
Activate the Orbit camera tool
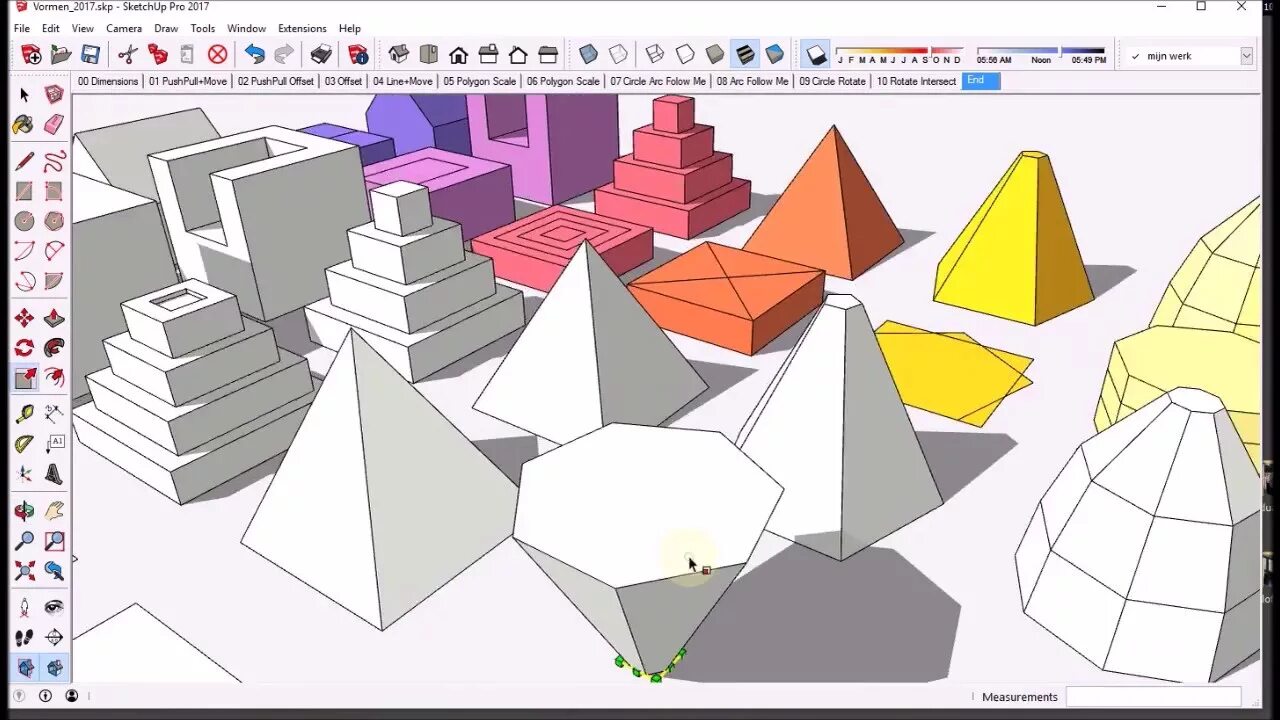pos(25,512)
